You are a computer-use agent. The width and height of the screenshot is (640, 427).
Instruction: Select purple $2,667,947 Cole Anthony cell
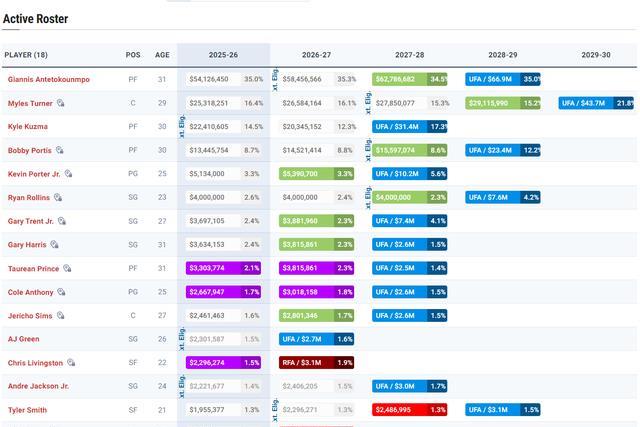pos(223,292)
